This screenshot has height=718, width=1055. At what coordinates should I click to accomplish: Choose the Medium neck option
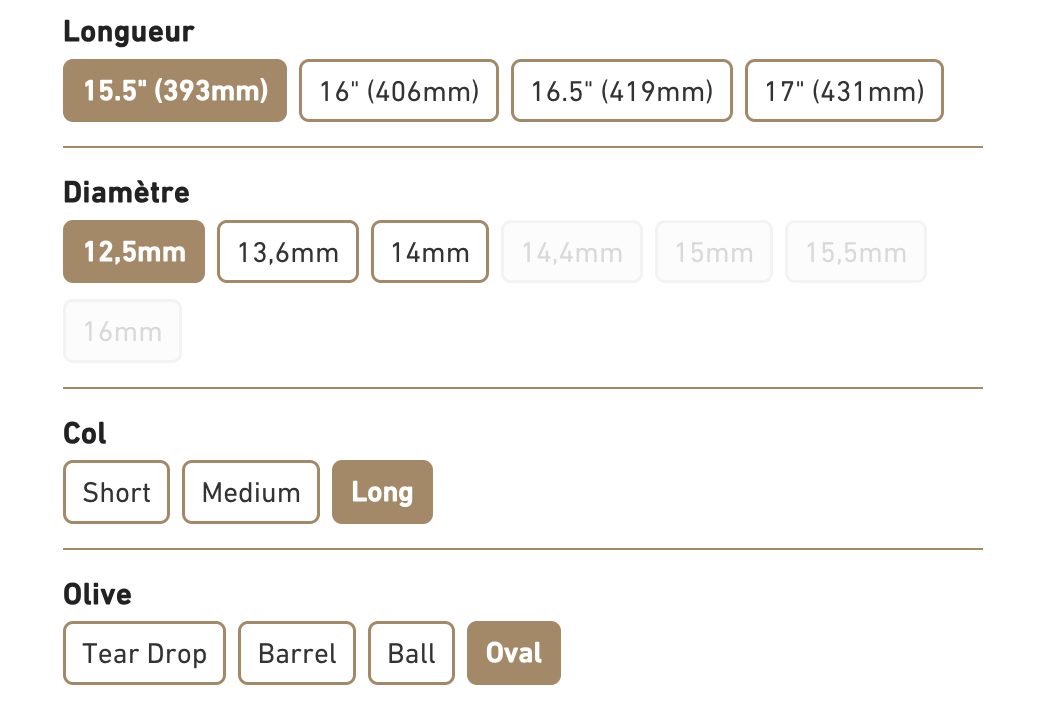[251, 492]
